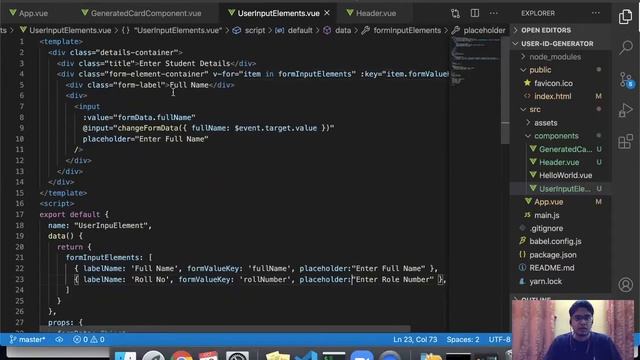
Task: Open the Search view in activity bar
Action: (x=625, y=47)
